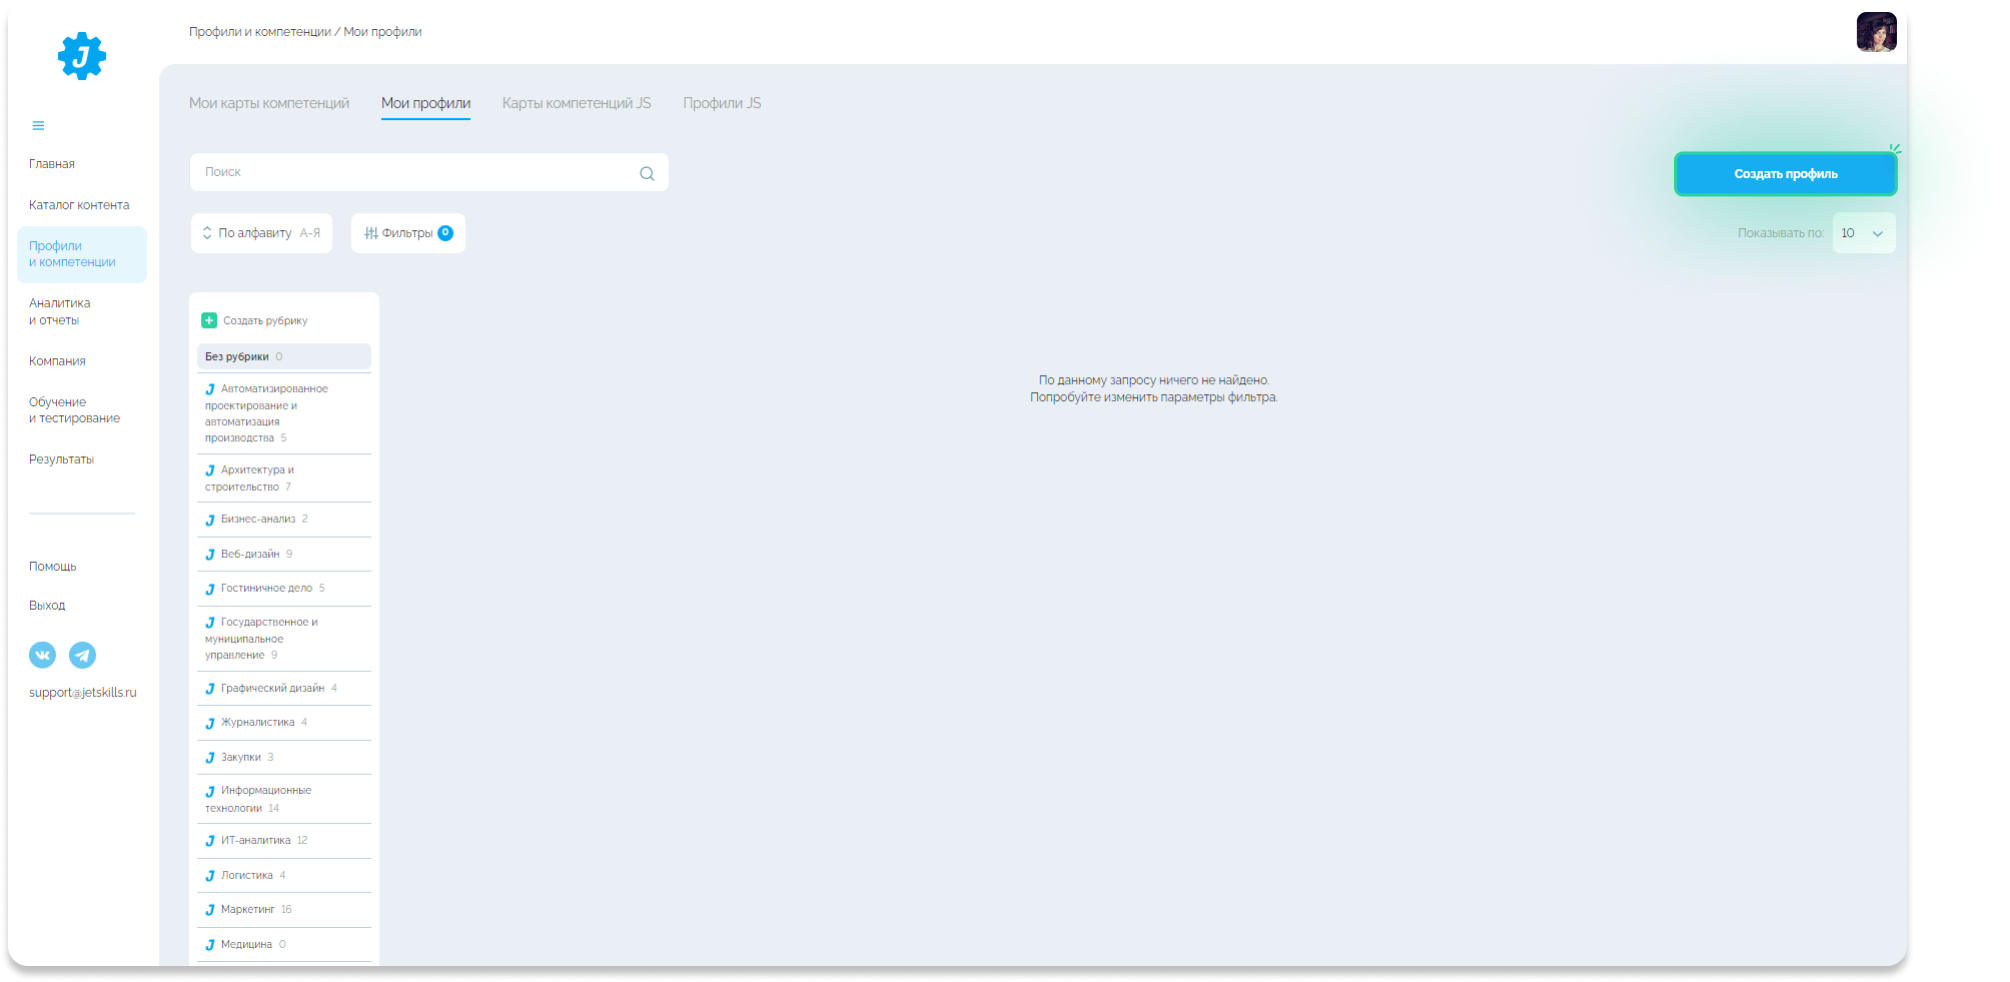Image resolution: width=2010 pixels, height=982 pixels.
Task: Open Каталог контента in sidebar
Action: point(79,205)
